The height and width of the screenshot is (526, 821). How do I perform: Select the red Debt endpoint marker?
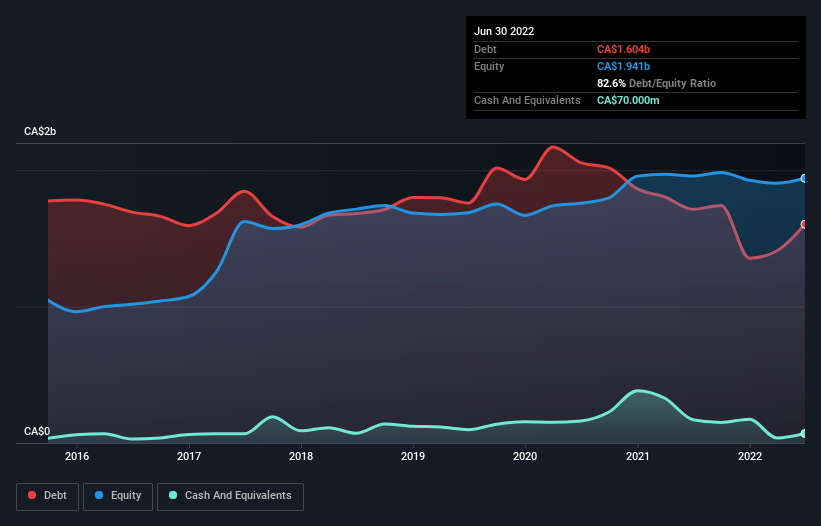804,224
